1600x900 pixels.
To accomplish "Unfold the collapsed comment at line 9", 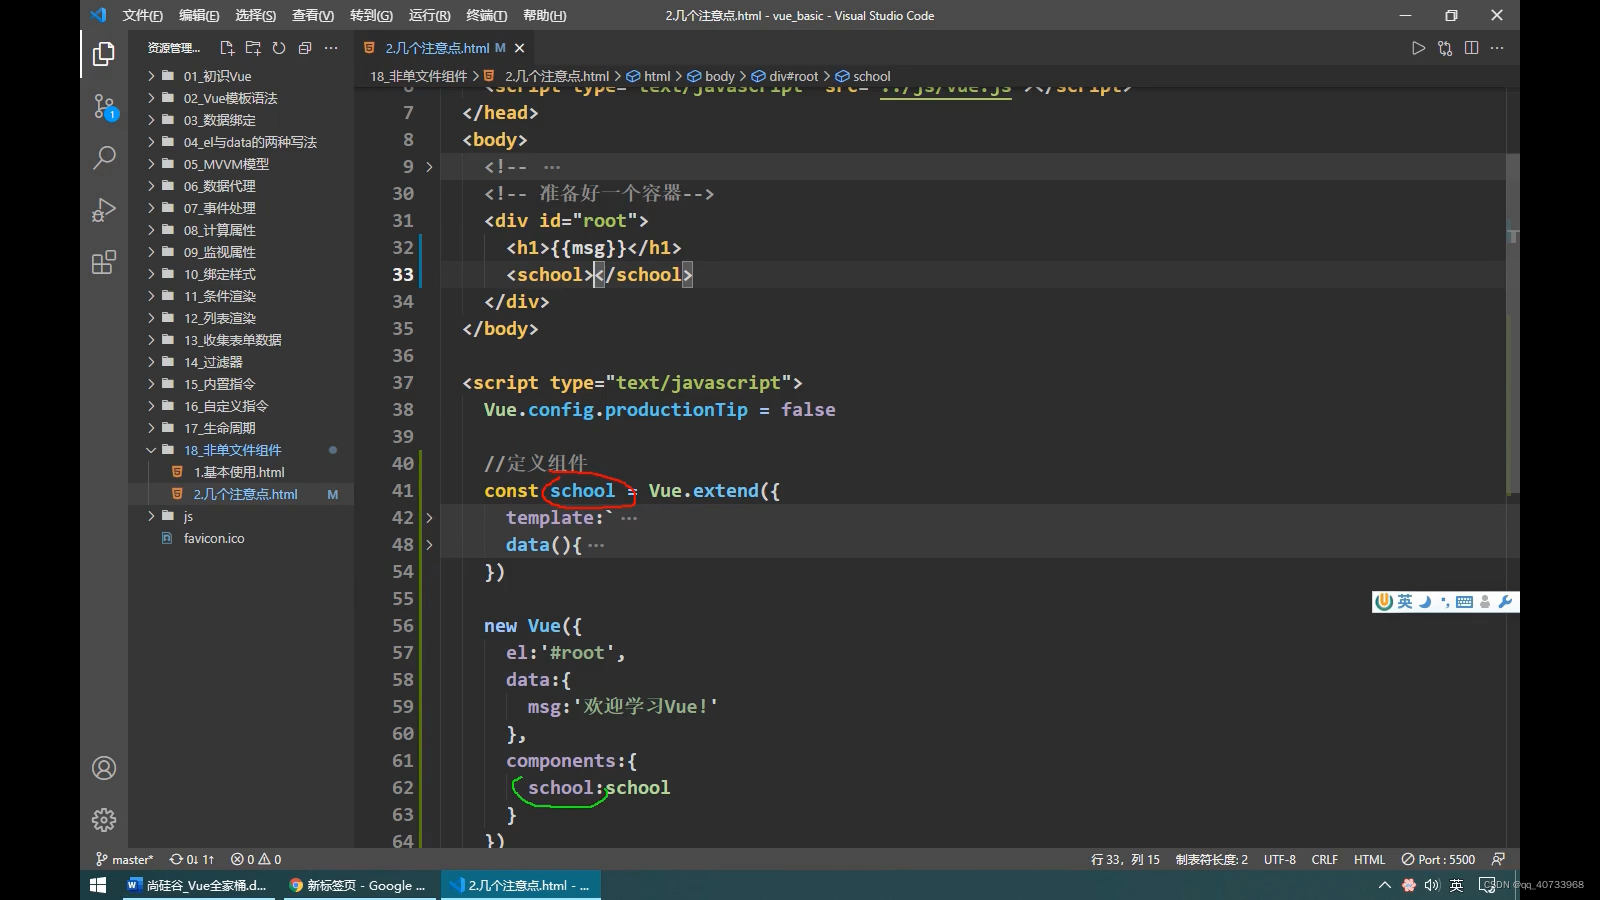I will 429,167.
